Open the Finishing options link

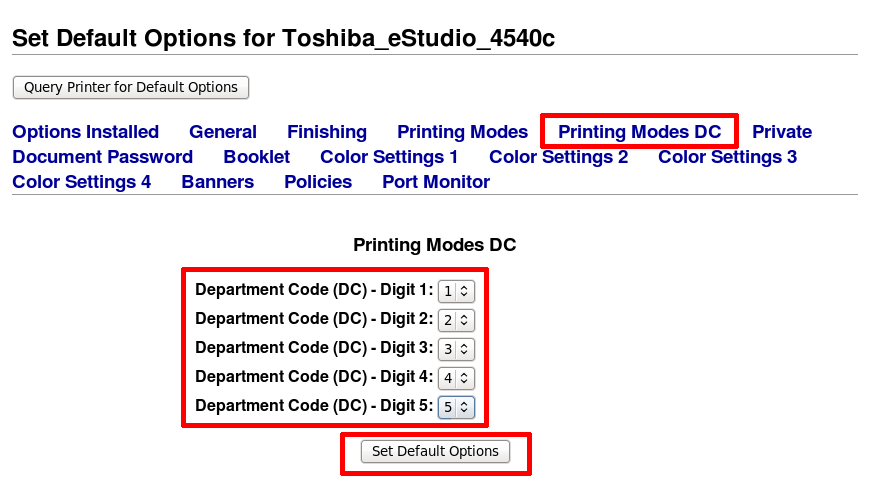click(326, 132)
